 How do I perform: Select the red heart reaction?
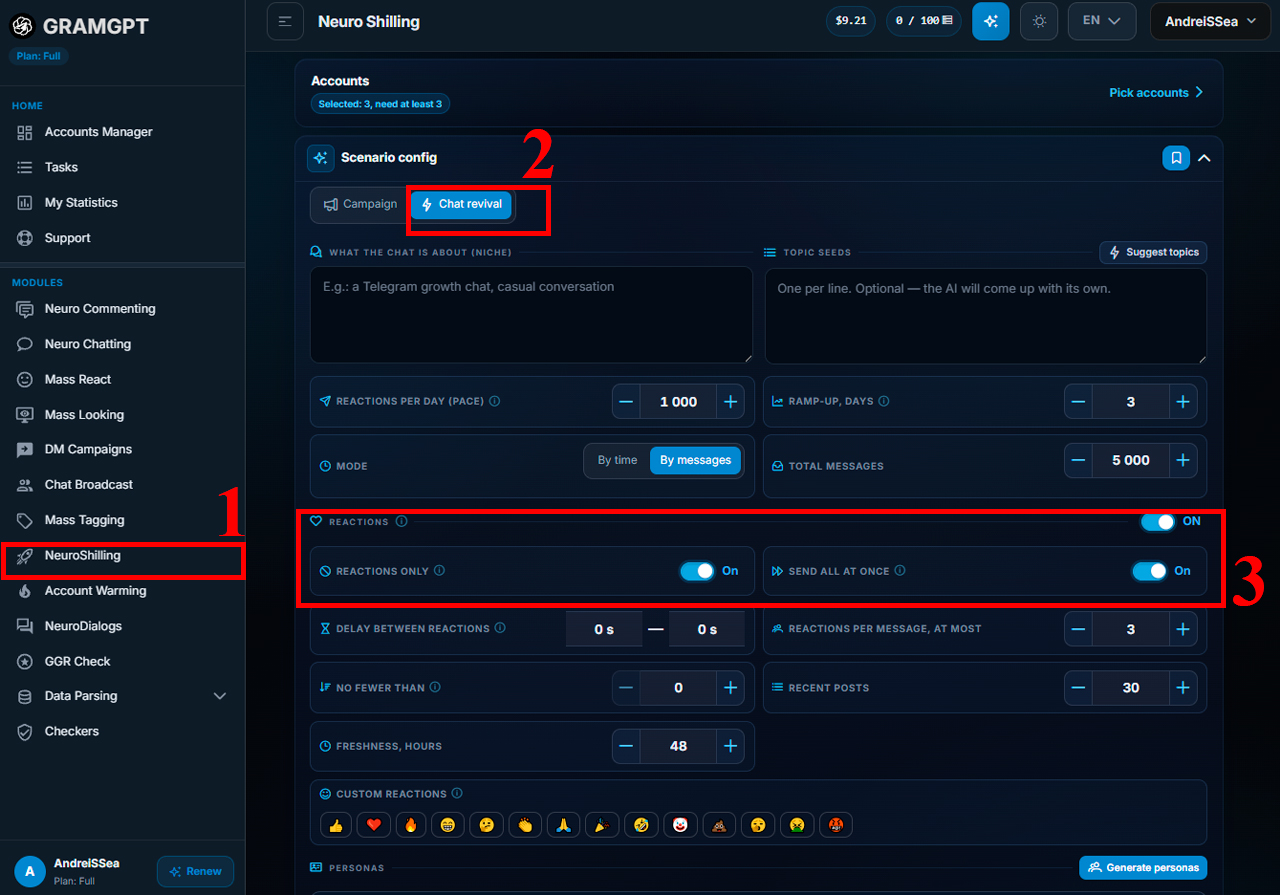pos(374,825)
